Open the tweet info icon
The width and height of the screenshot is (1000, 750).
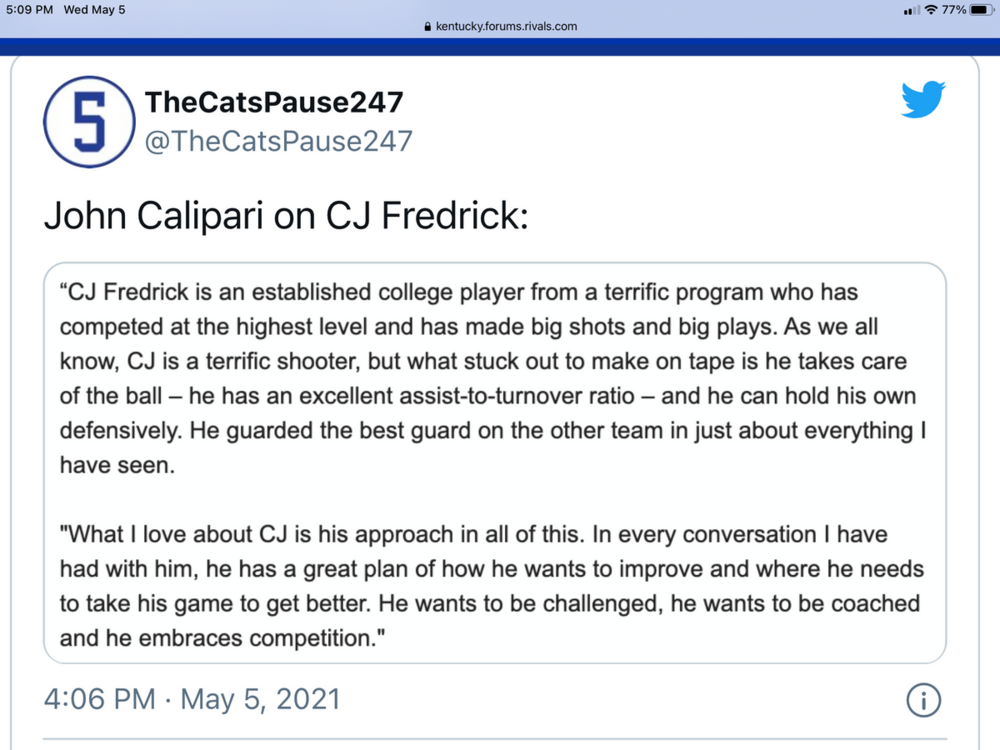923,700
